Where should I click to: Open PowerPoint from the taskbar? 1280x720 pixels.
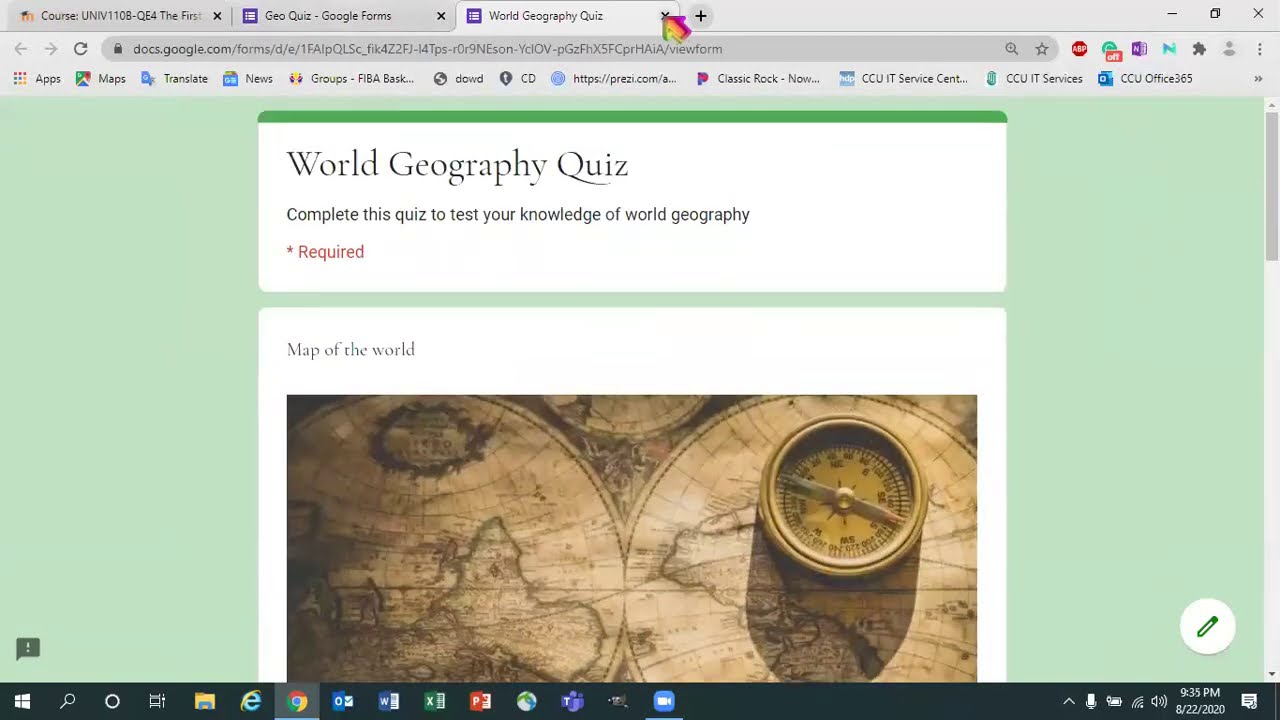pos(481,701)
